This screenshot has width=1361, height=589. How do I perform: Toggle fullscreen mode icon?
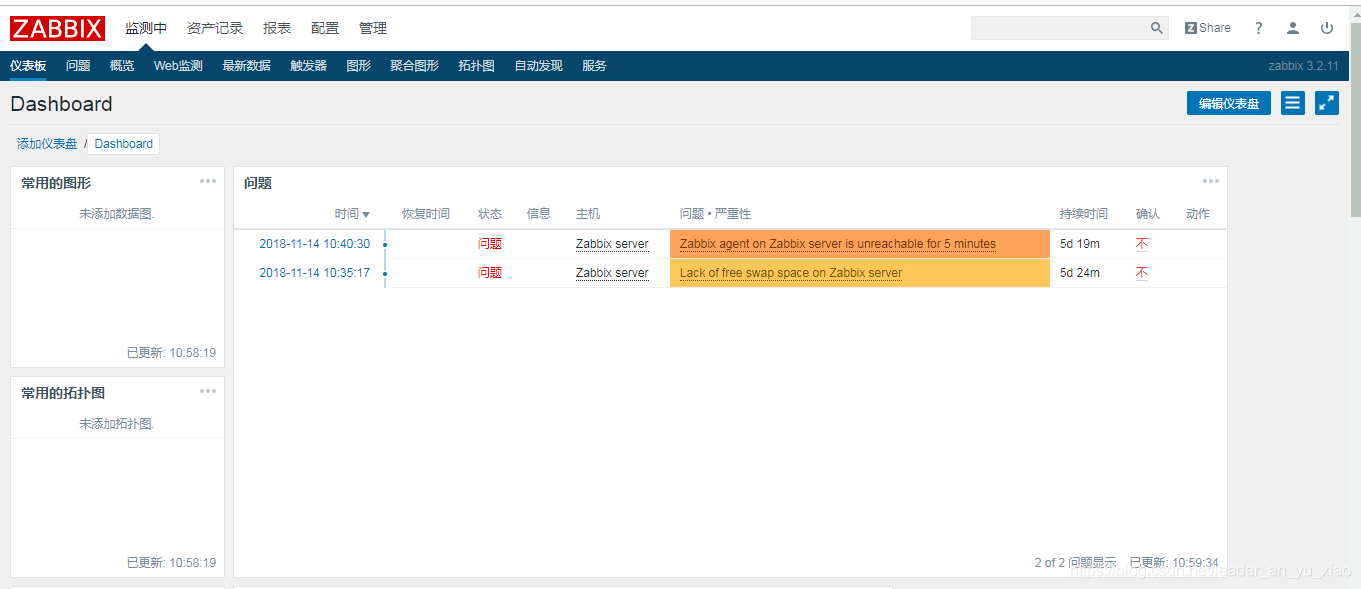(1327, 103)
